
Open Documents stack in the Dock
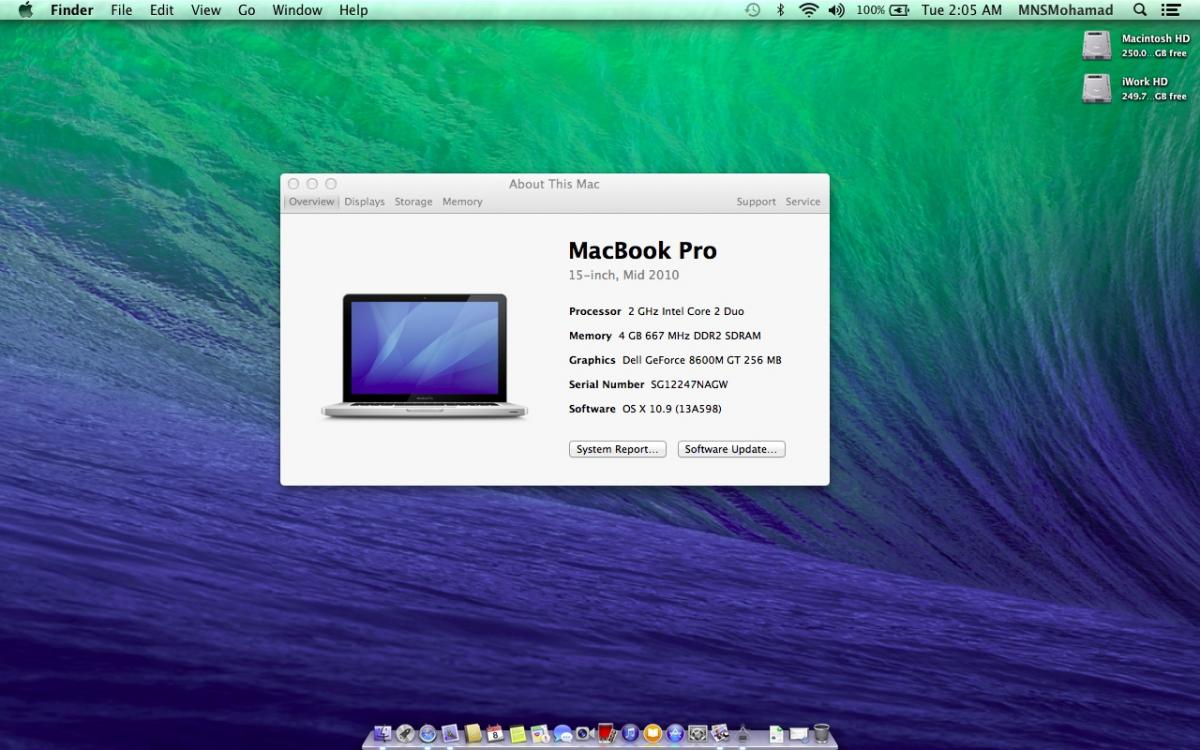(x=776, y=734)
